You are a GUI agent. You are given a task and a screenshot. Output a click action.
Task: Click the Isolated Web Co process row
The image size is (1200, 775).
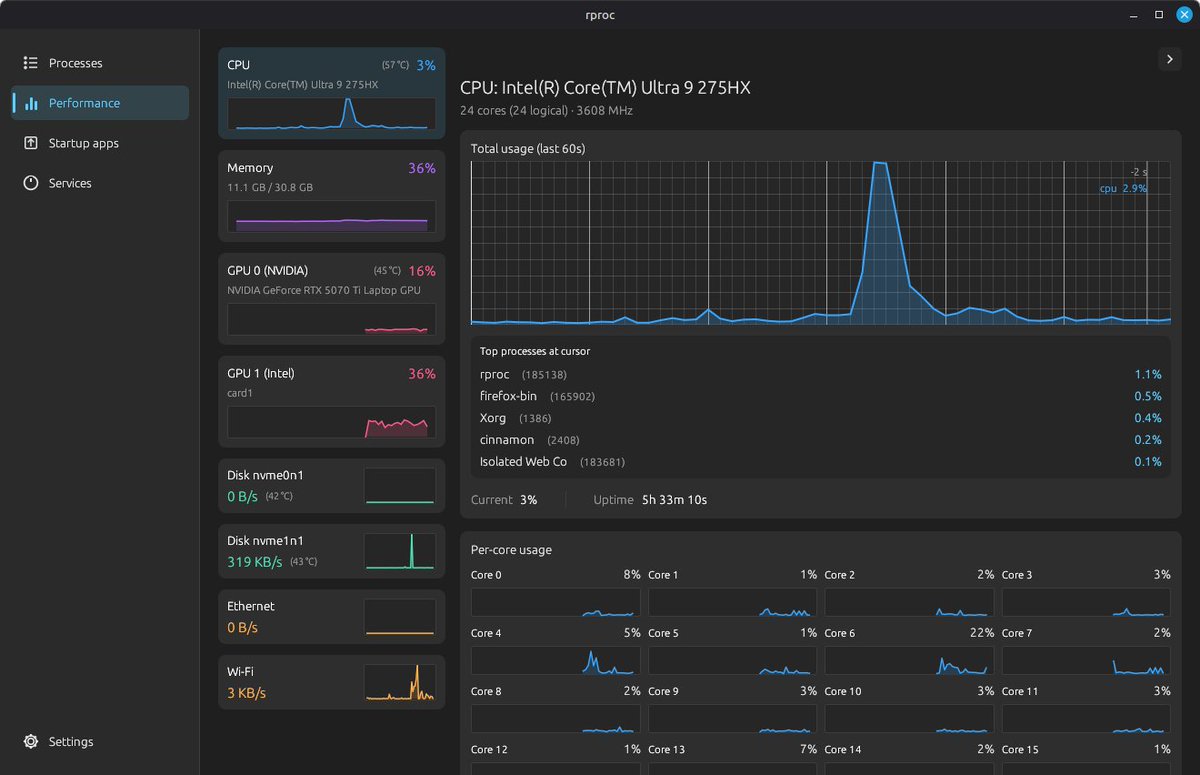(820, 462)
